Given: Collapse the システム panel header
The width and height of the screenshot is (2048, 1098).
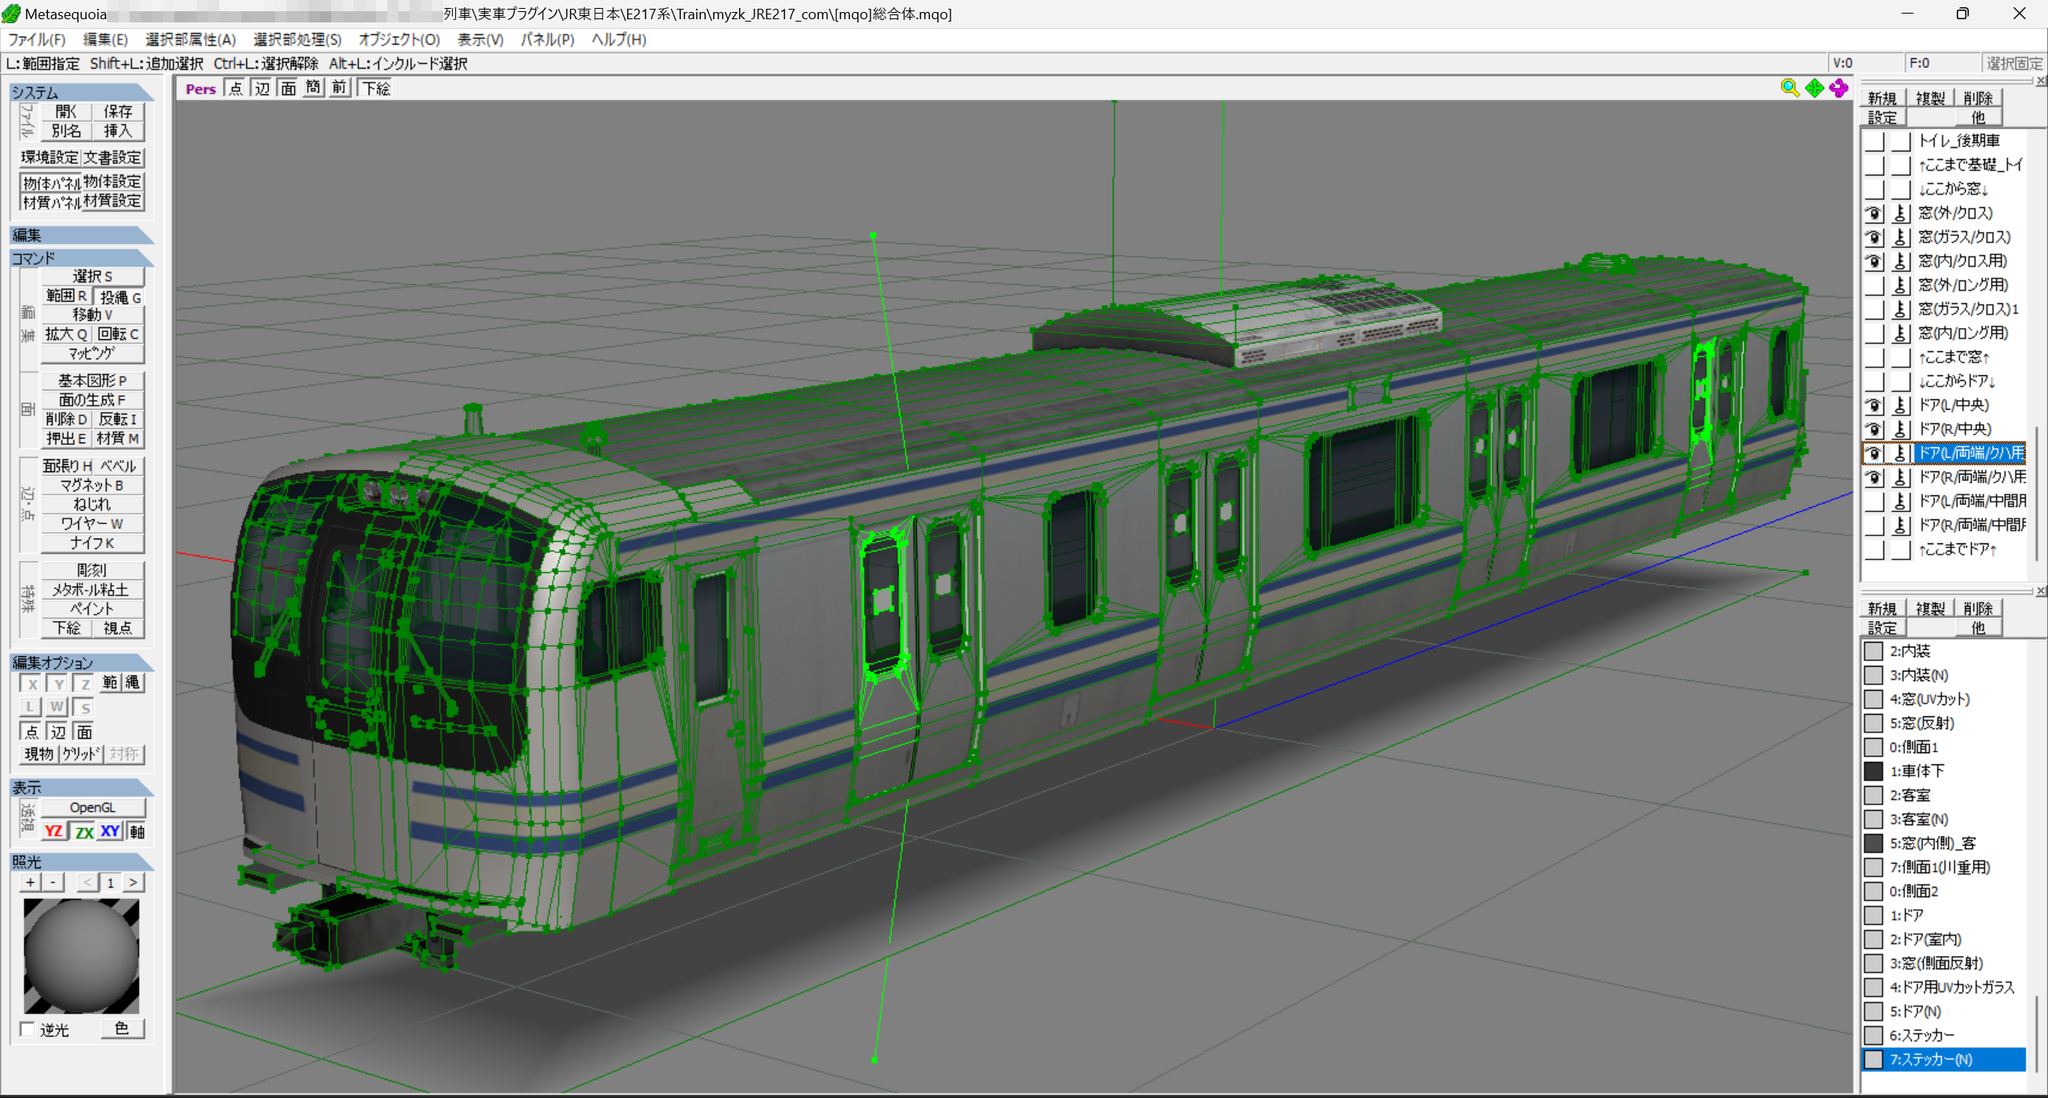Looking at the screenshot, I should [x=82, y=92].
